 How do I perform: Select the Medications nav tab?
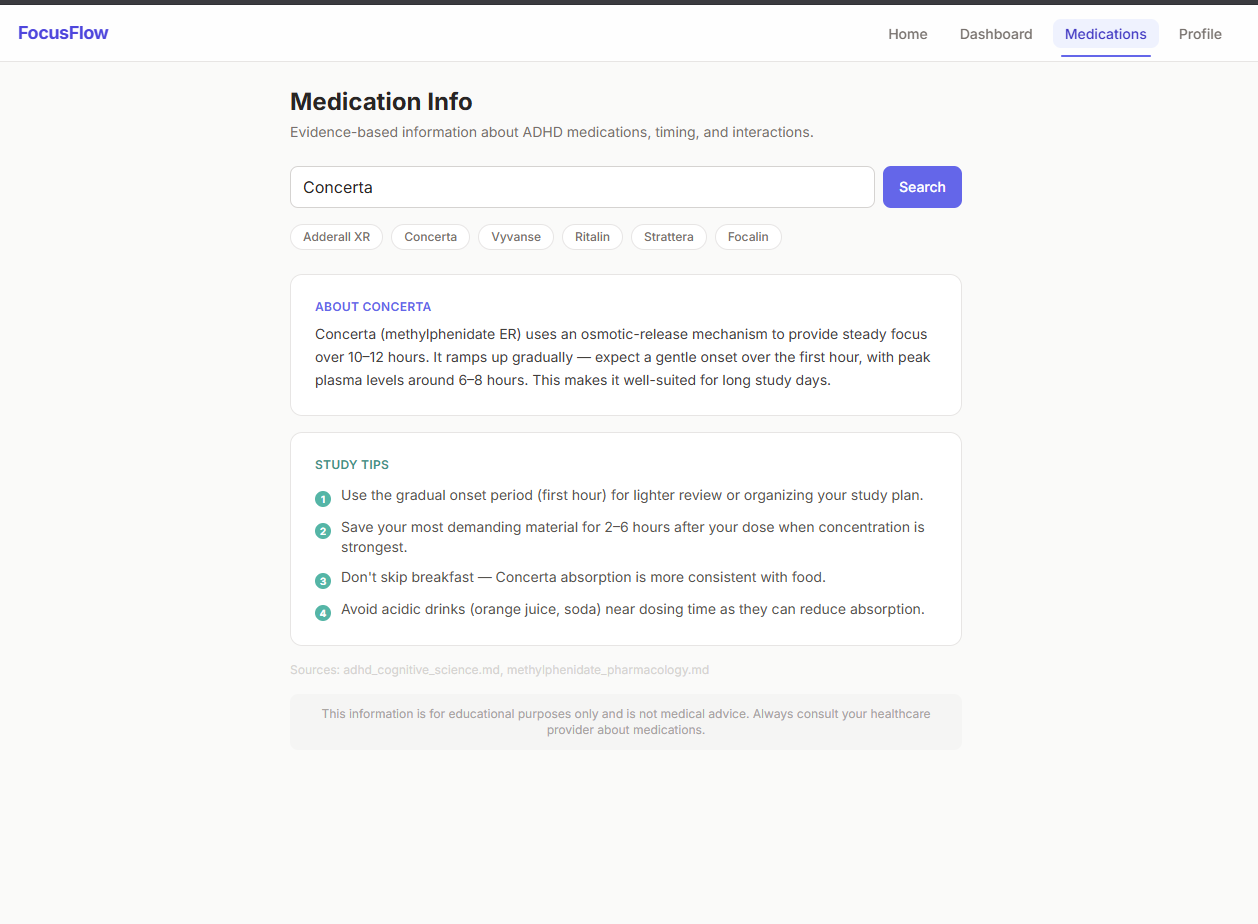(x=1106, y=34)
